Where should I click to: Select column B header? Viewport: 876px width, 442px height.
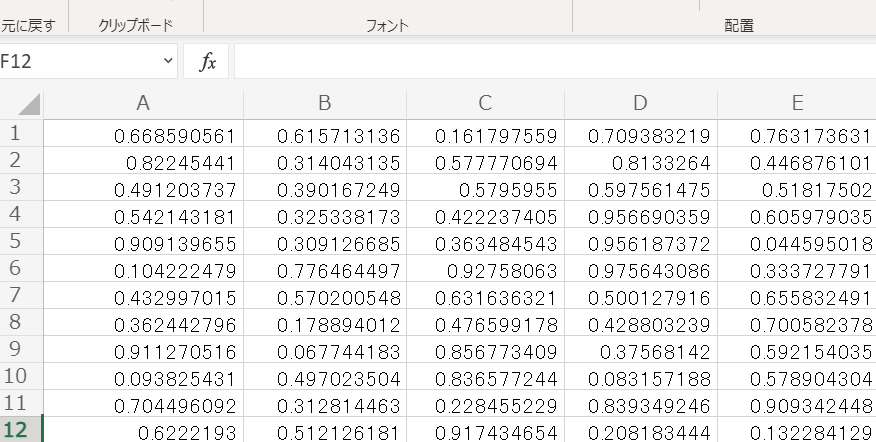point(325,104)
